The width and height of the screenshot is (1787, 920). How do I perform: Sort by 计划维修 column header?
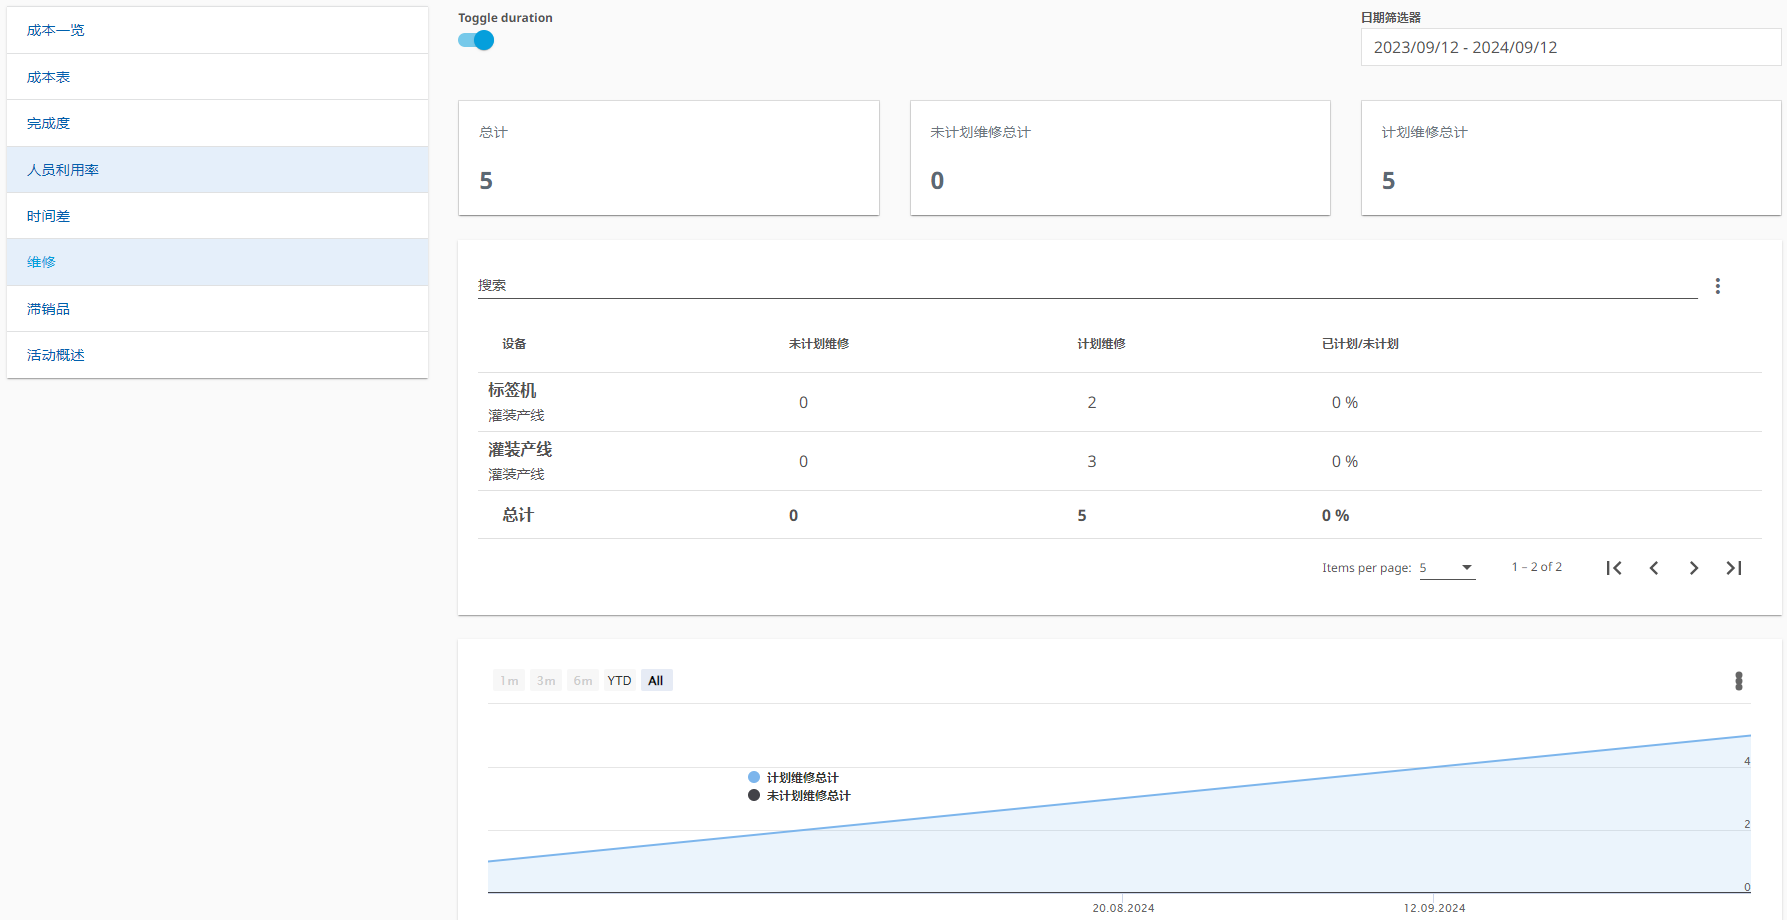pos(1100,344)
